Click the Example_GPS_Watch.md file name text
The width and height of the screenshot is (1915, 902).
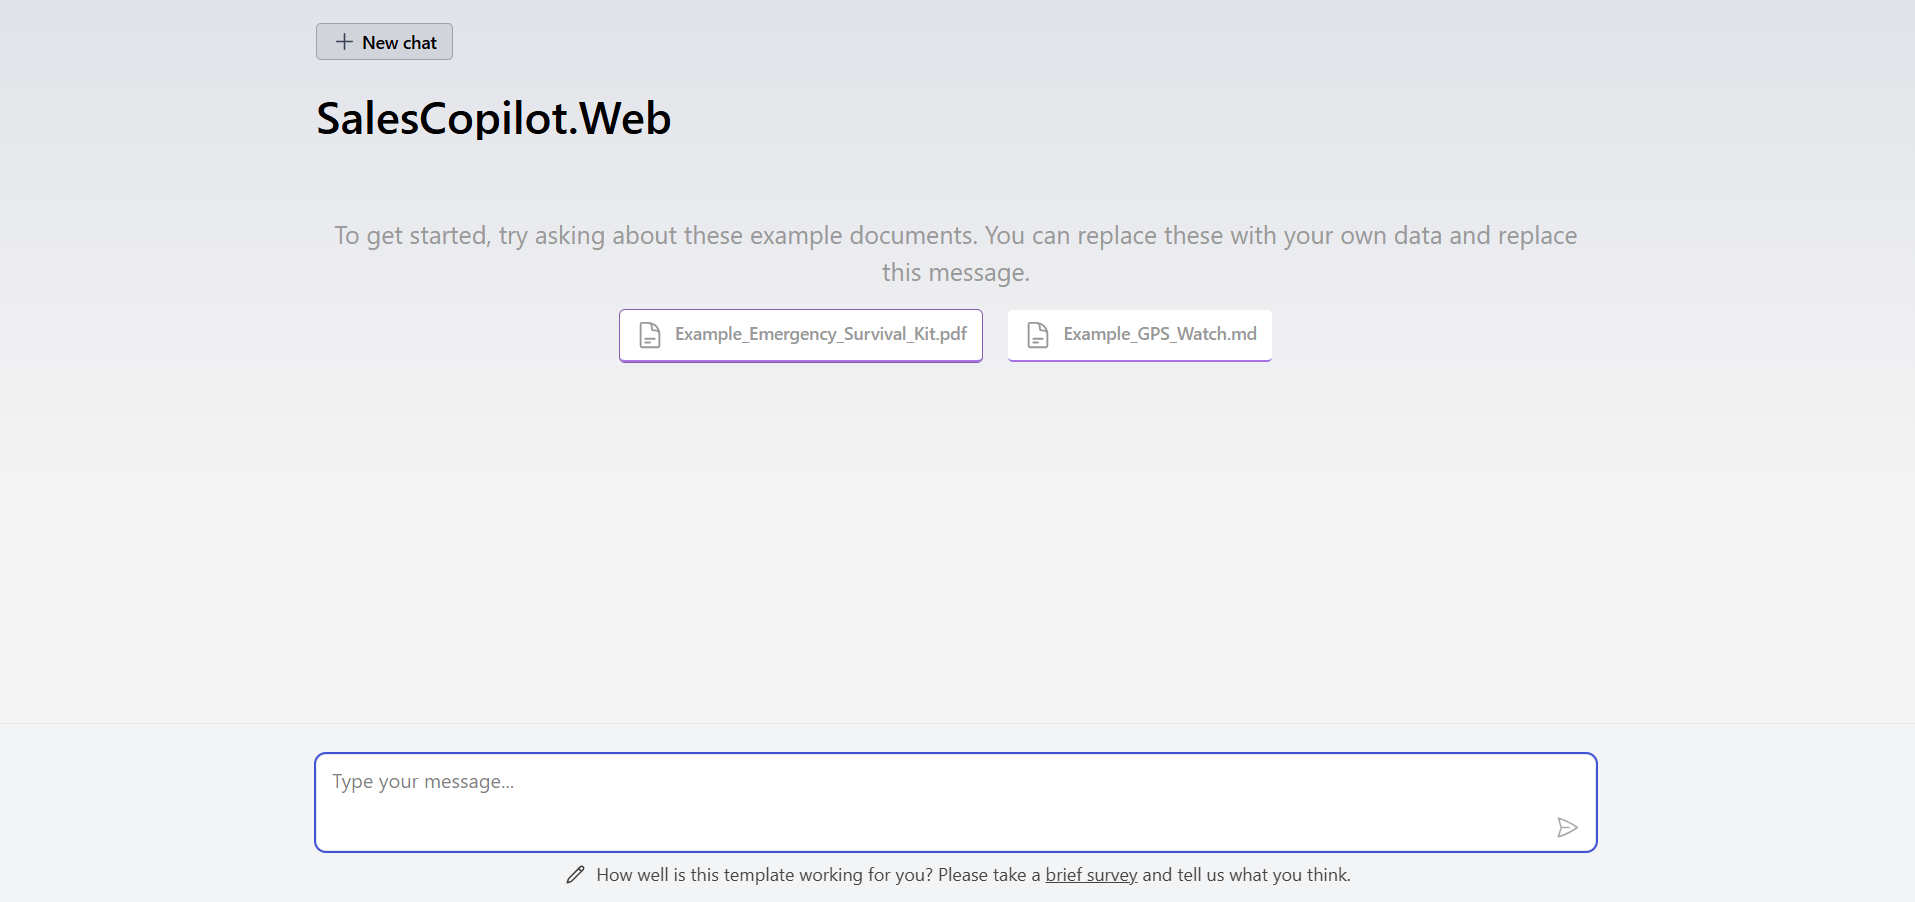(1160, 334)
